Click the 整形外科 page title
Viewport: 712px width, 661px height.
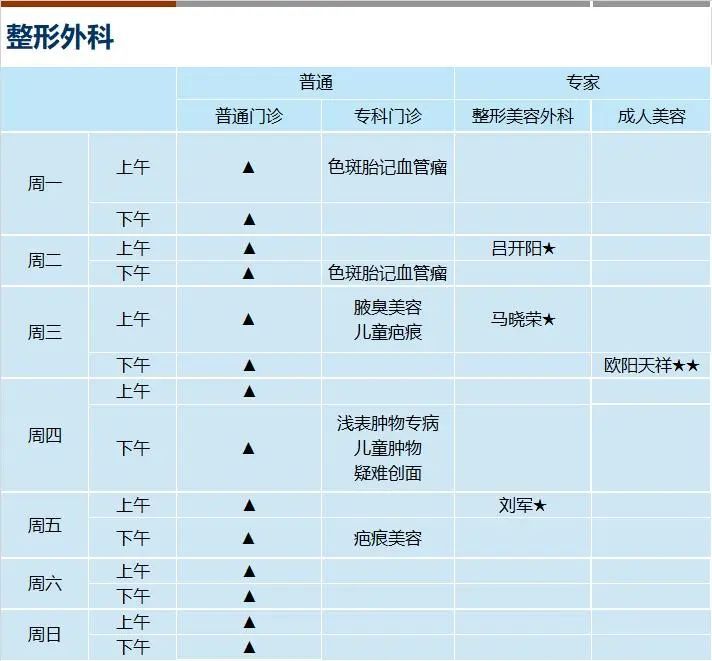[59, 37]
